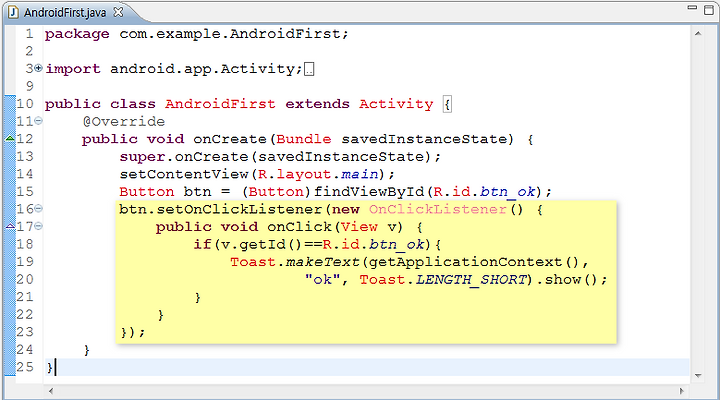Click 'Bundle' in the onCreate signature

[x=304, y=139]
